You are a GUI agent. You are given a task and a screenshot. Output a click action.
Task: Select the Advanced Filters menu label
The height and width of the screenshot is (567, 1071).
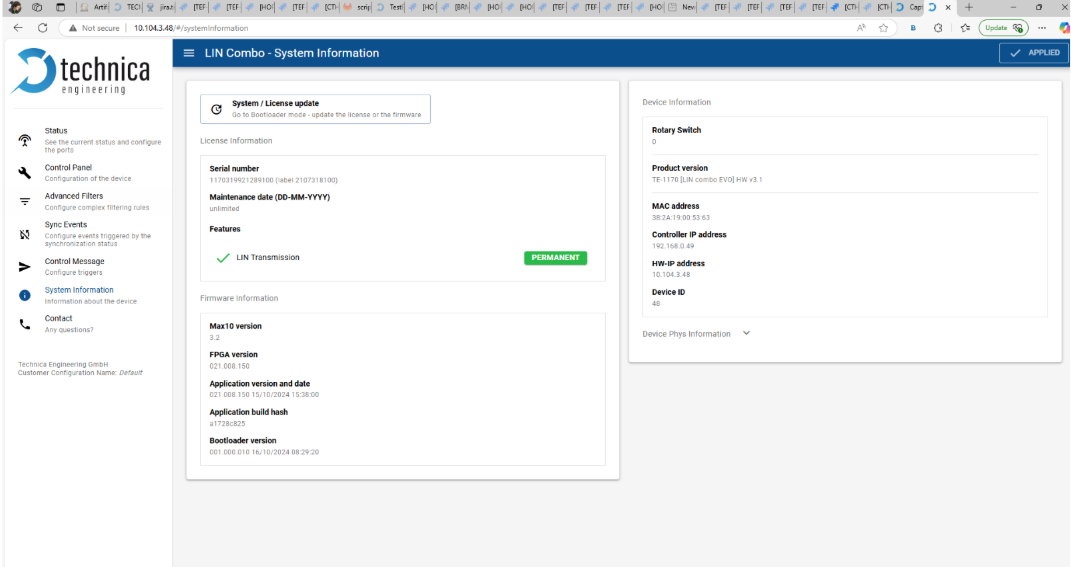[x=73, y=196]
